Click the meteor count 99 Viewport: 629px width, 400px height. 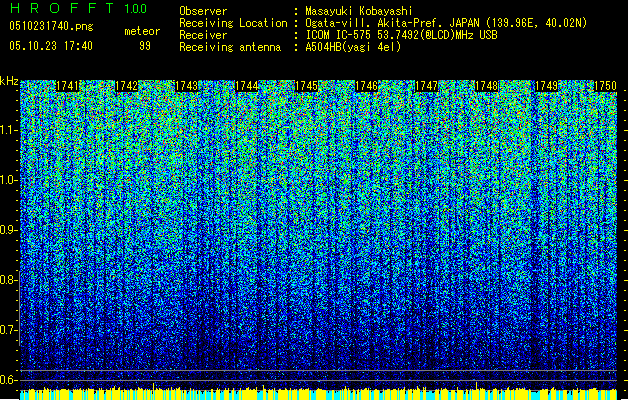145,46
